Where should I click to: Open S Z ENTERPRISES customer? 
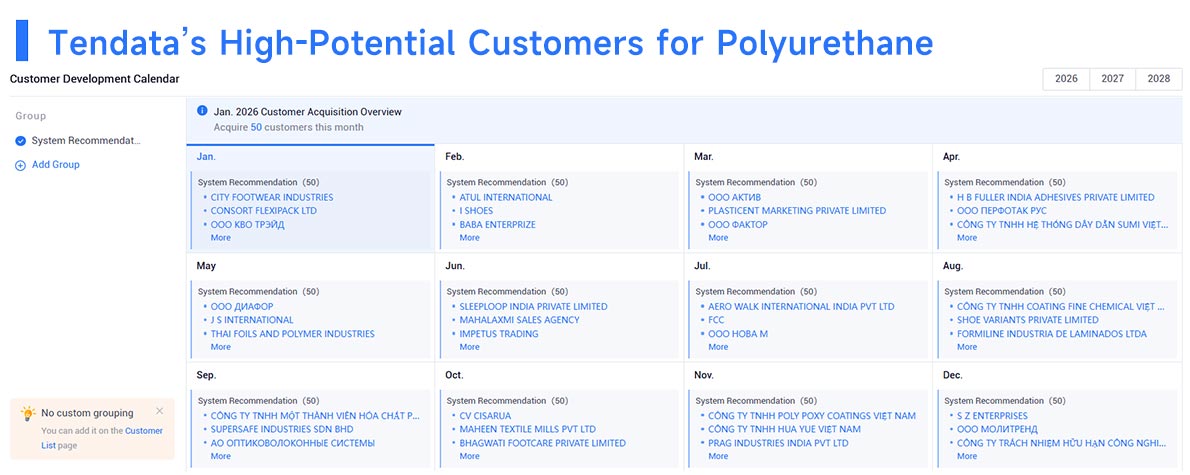point(992,416)
